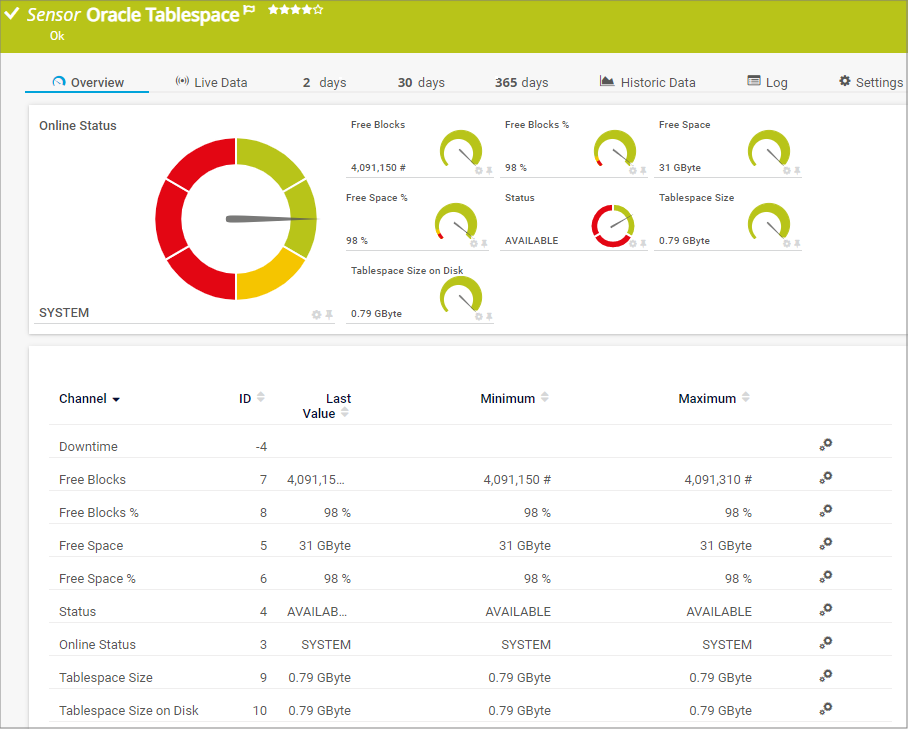The width and height of the screenshot is (908, 729).
Task: Click the Status donut gauge
Action: coord(612,225)
